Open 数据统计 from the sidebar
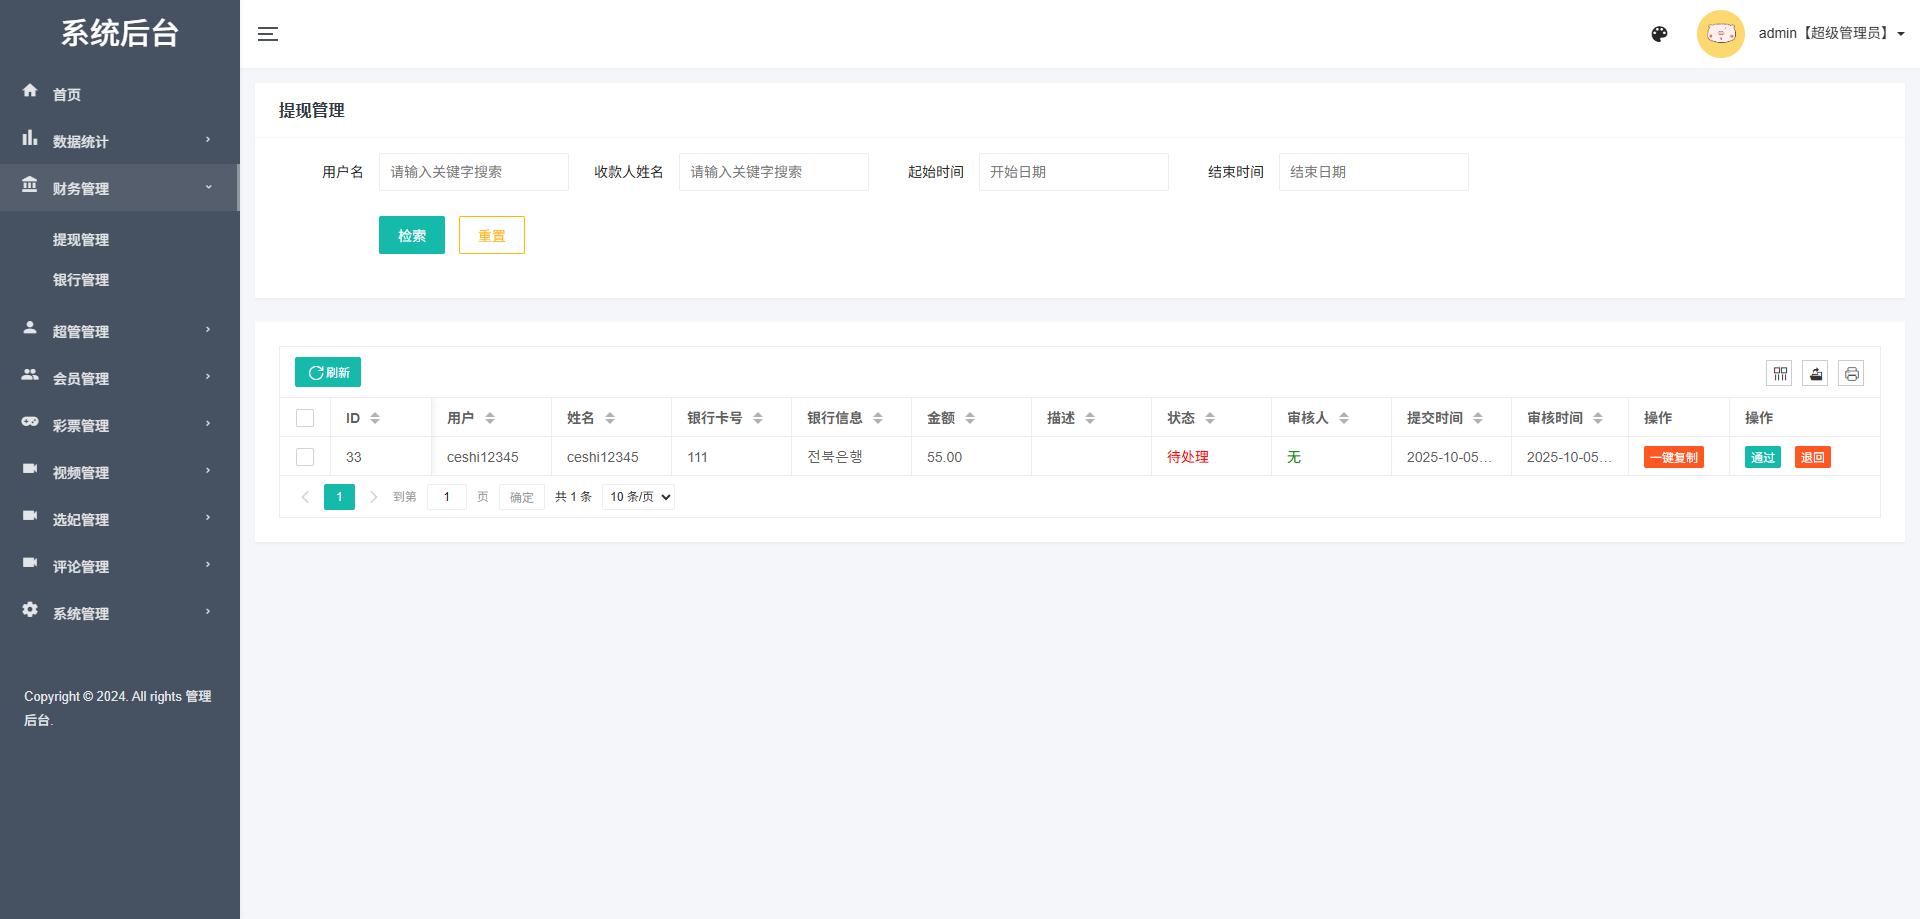 (80, 140)
